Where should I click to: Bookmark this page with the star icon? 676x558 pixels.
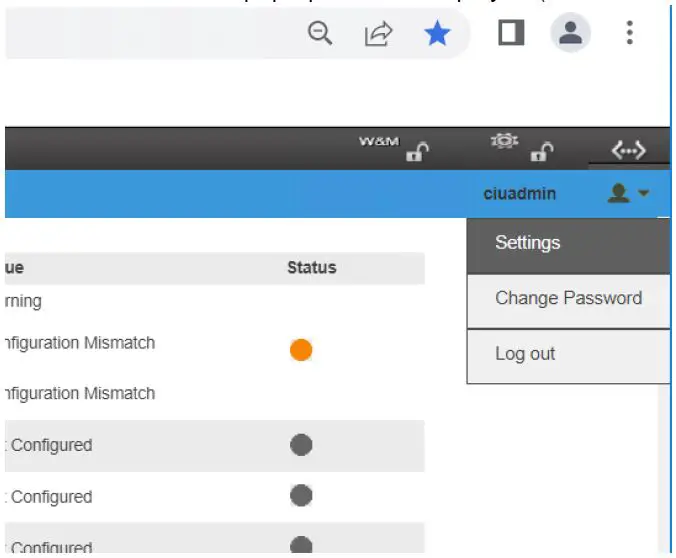[437, 34]
